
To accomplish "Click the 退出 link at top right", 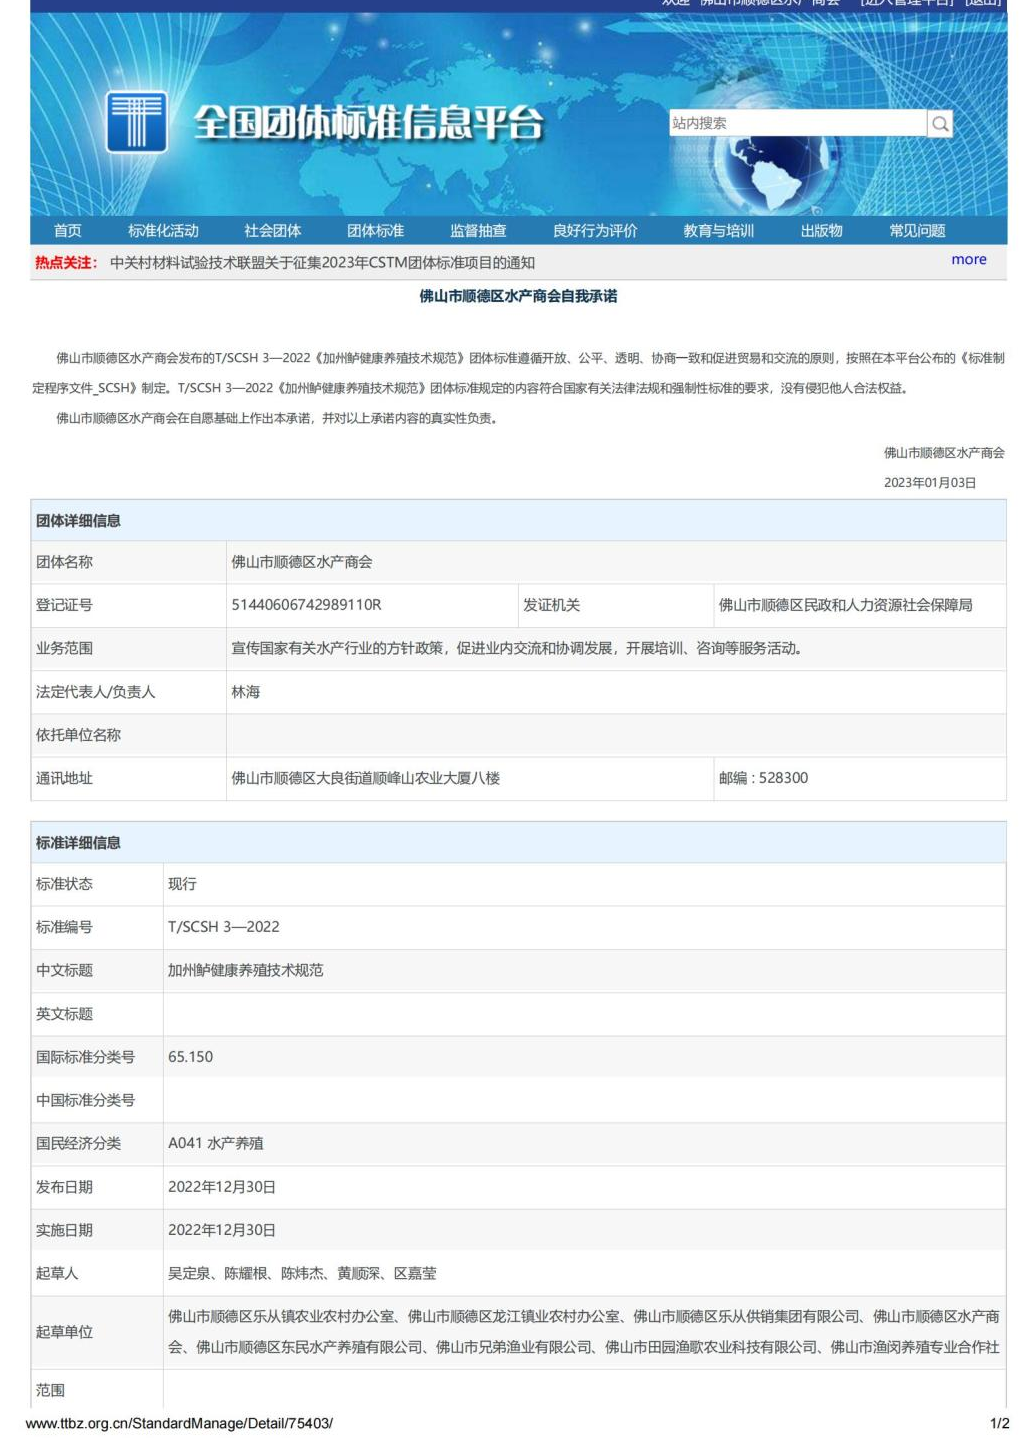I will coord(983,3).
